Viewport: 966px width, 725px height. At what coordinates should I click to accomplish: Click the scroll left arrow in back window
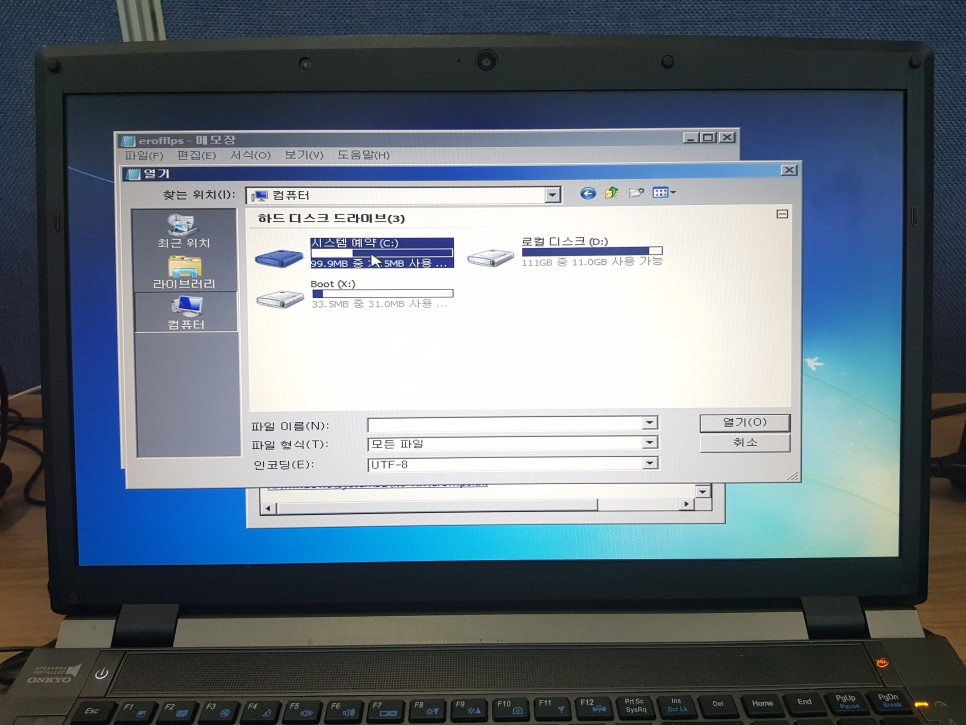pos(268,508)
